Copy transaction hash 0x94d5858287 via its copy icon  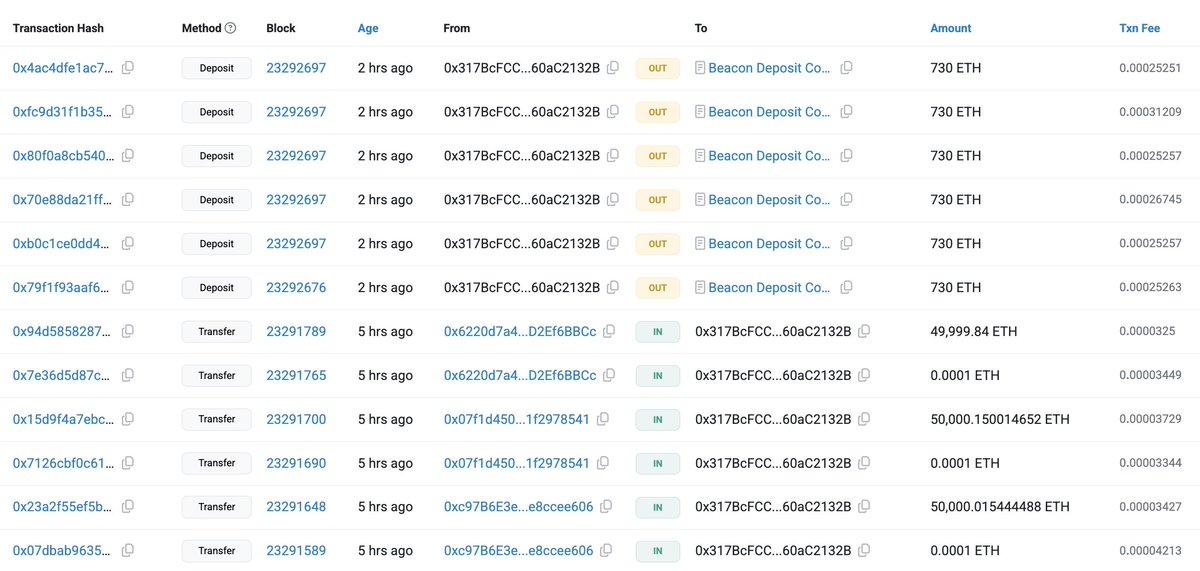coord(128,331)
